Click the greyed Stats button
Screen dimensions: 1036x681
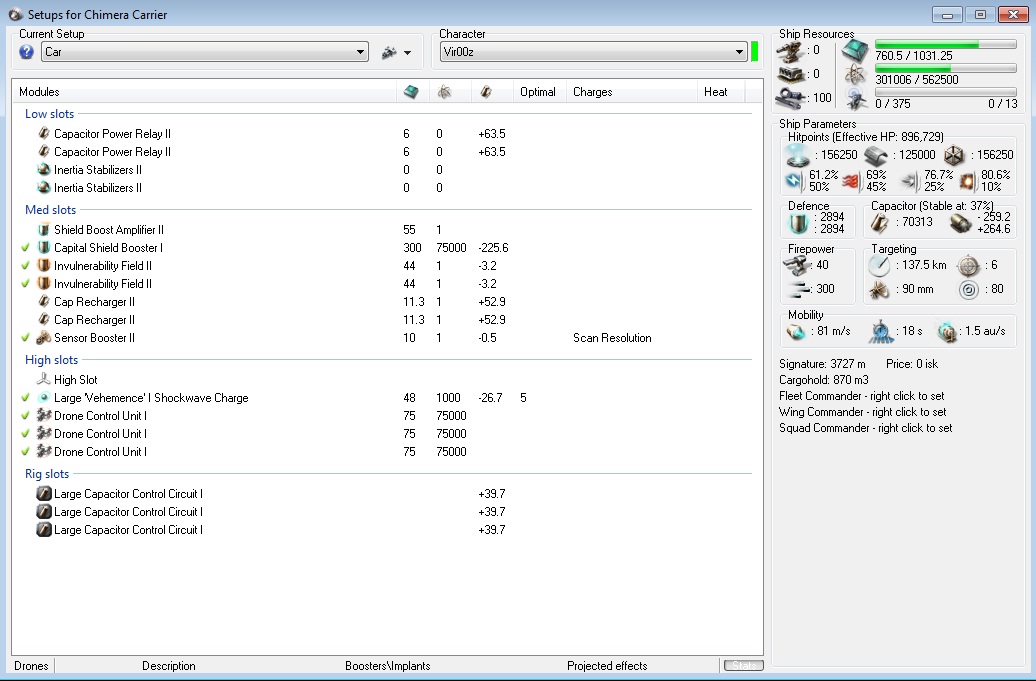pyautogui.click(x=743, y=665)
